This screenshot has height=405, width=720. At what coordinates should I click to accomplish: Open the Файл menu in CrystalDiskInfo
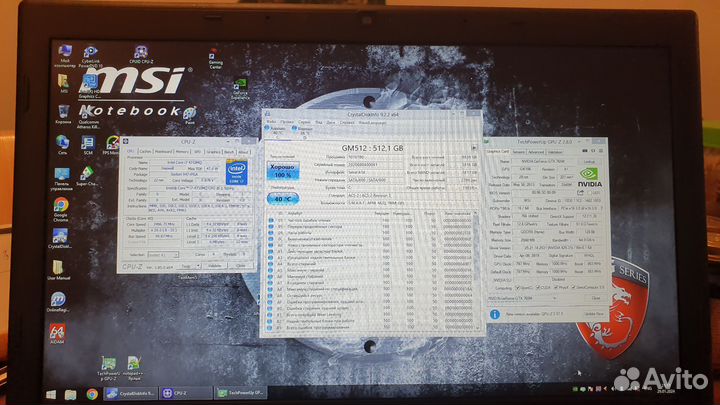click(x=272, y=122)
